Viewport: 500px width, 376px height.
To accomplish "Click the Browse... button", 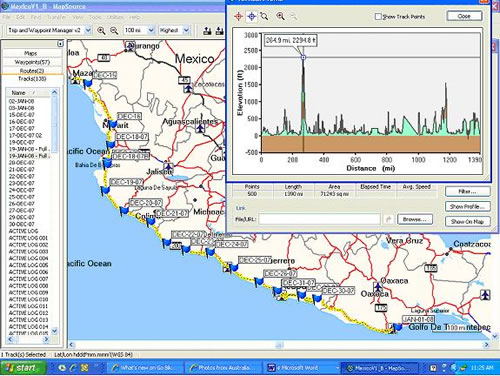I will pyautogui.click(x=415, y=219).
